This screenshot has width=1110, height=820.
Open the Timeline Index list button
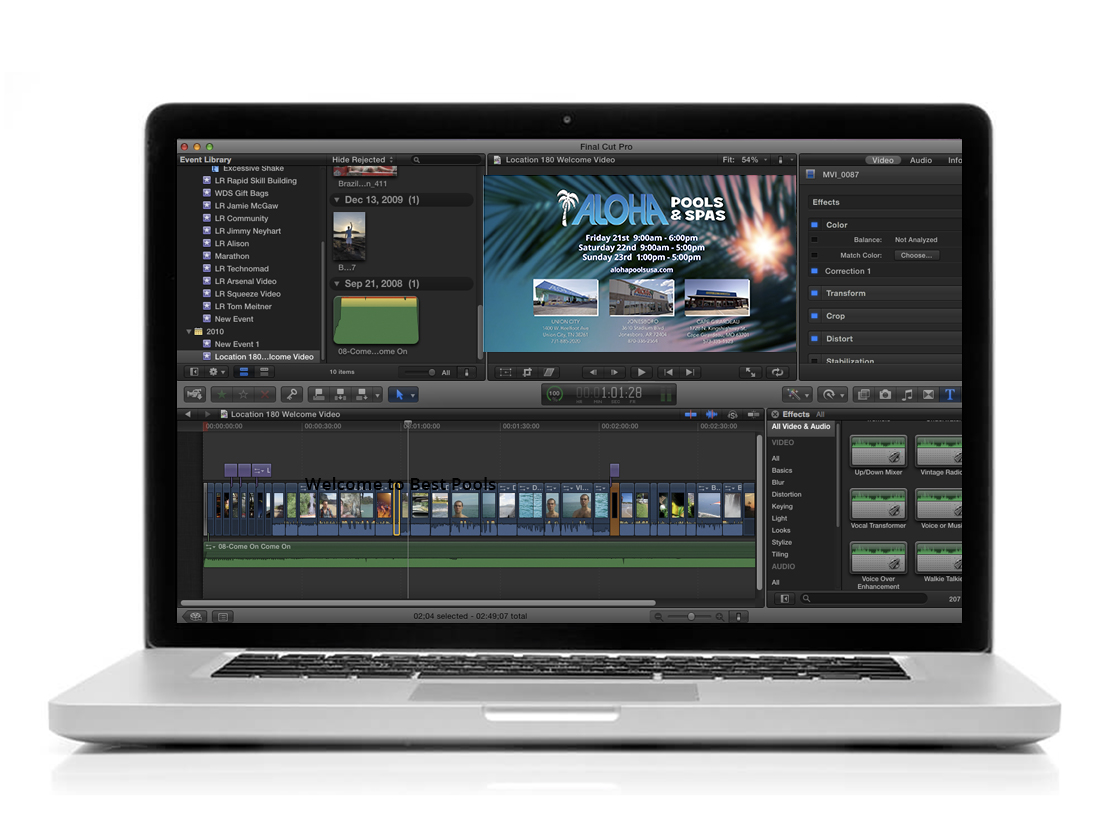(x=223, y=617)
